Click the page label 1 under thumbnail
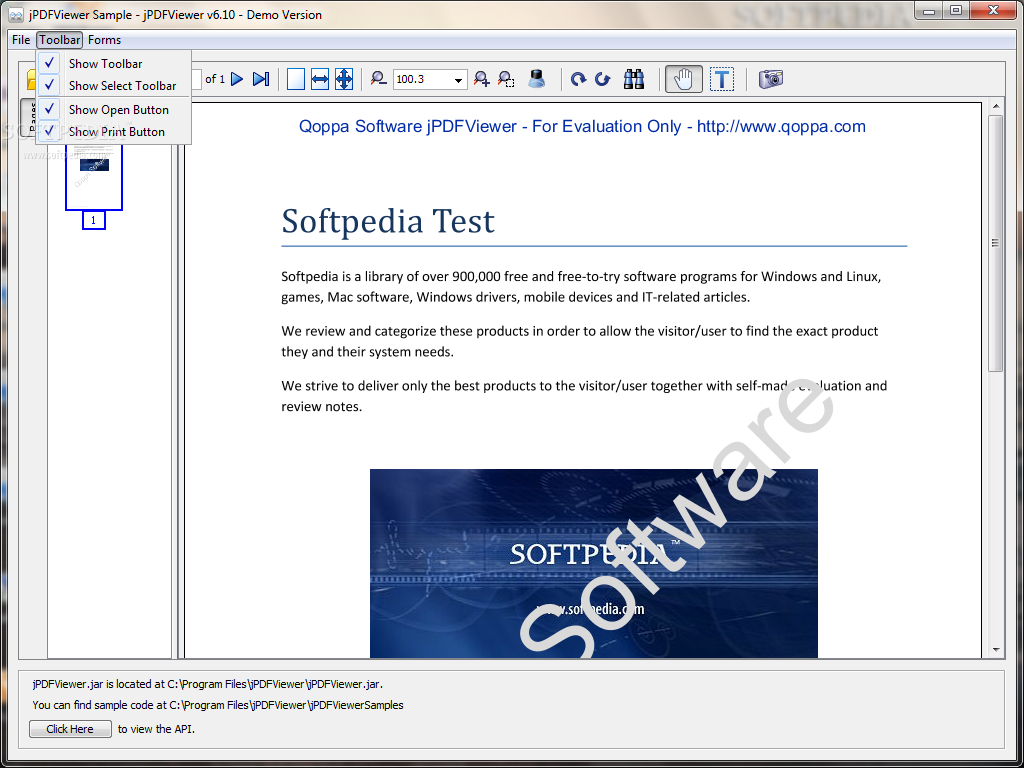The image size is (1024, 768). [x=93, y=221]
